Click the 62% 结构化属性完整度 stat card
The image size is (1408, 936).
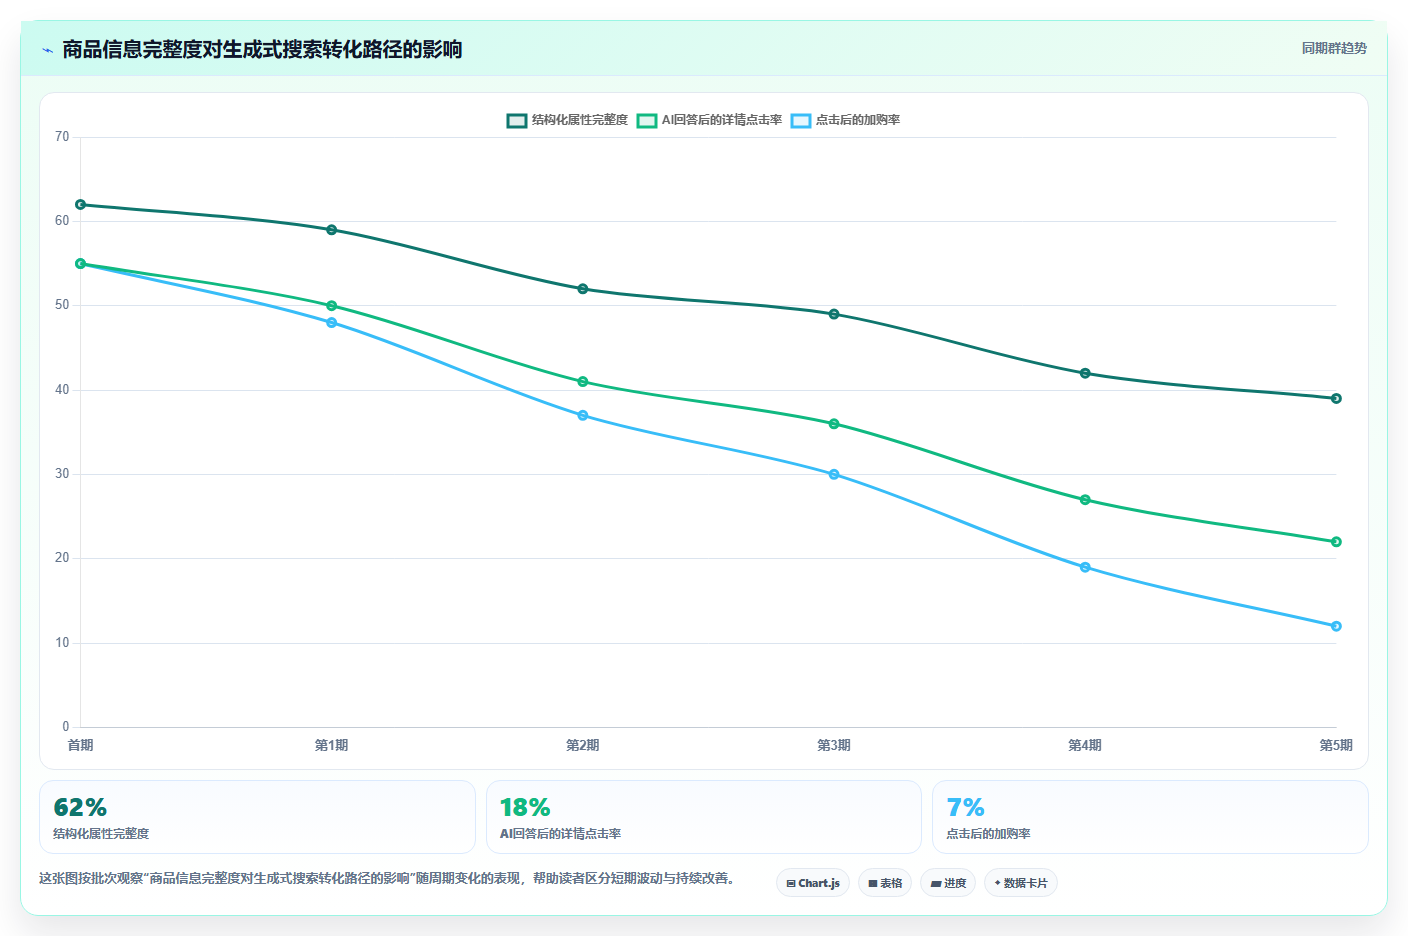pyautogui.click(x=257, y=817)
